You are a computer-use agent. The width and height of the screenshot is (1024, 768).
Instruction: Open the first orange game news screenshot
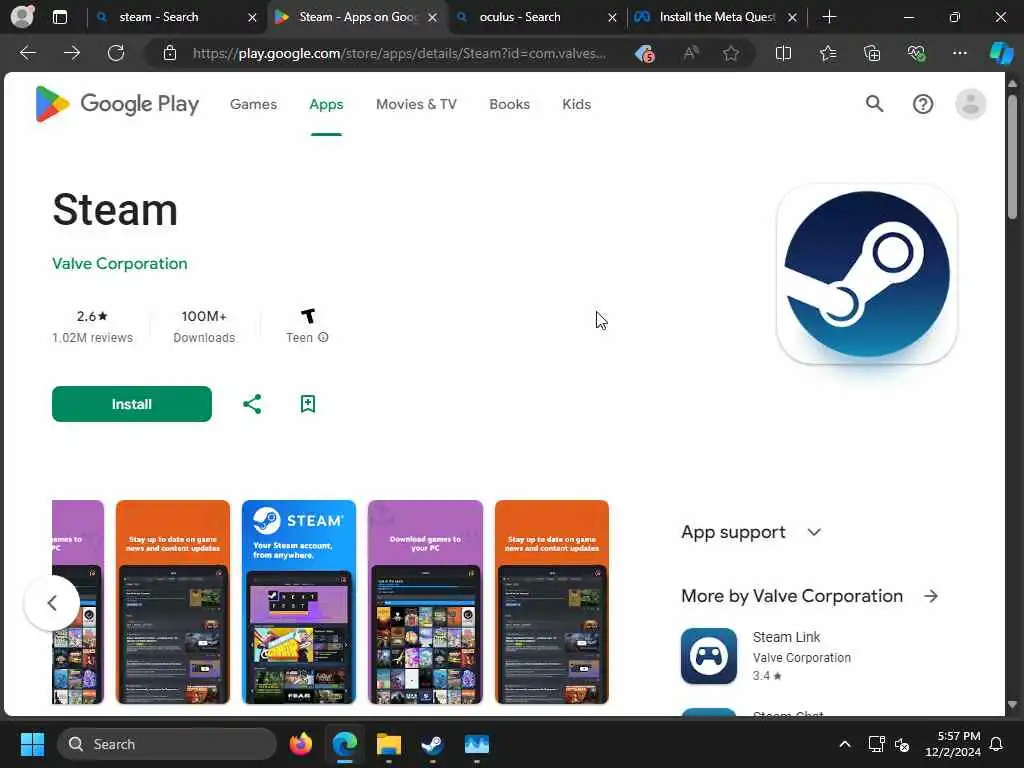pos(172,602)
